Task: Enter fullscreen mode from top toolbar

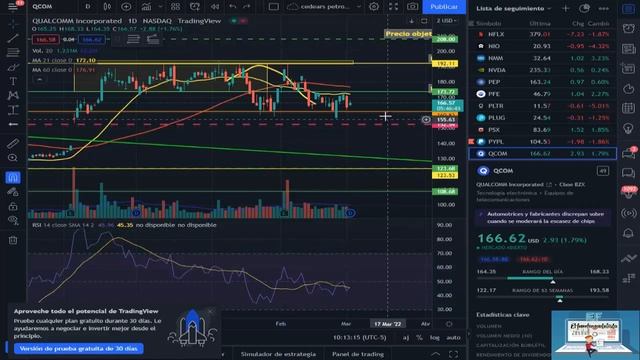Action: tap(393, 7)
